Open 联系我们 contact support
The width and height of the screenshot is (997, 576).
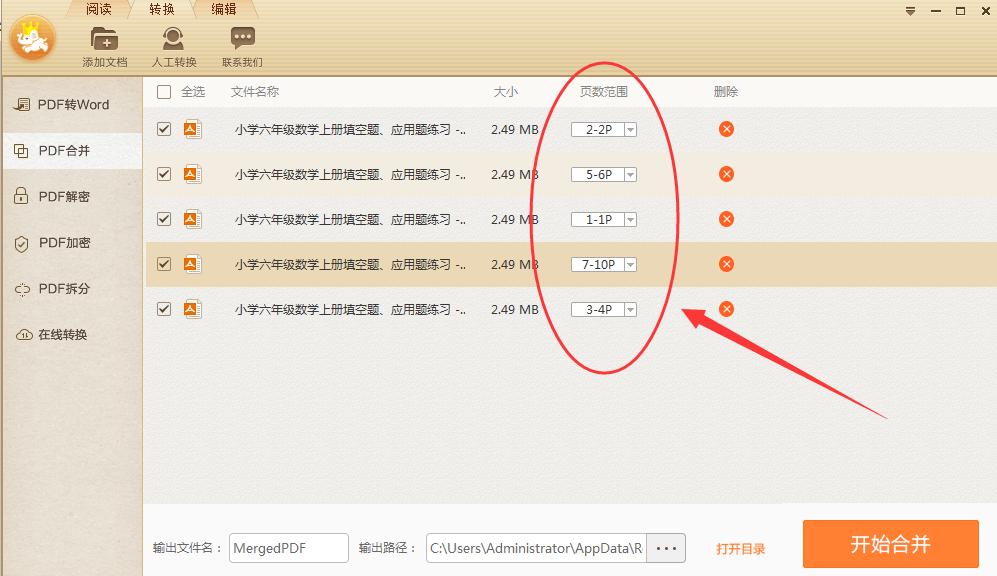click(x=242, y=42)
